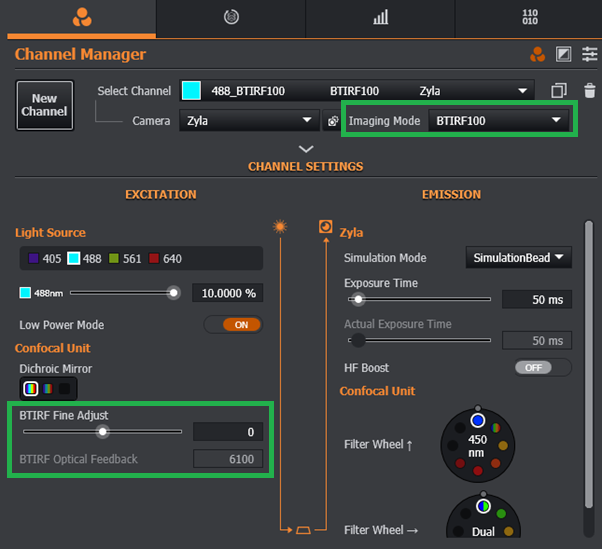602x549 pixels.
Task: Open the Simulation Mode dropdown
Action: (517, 258)
